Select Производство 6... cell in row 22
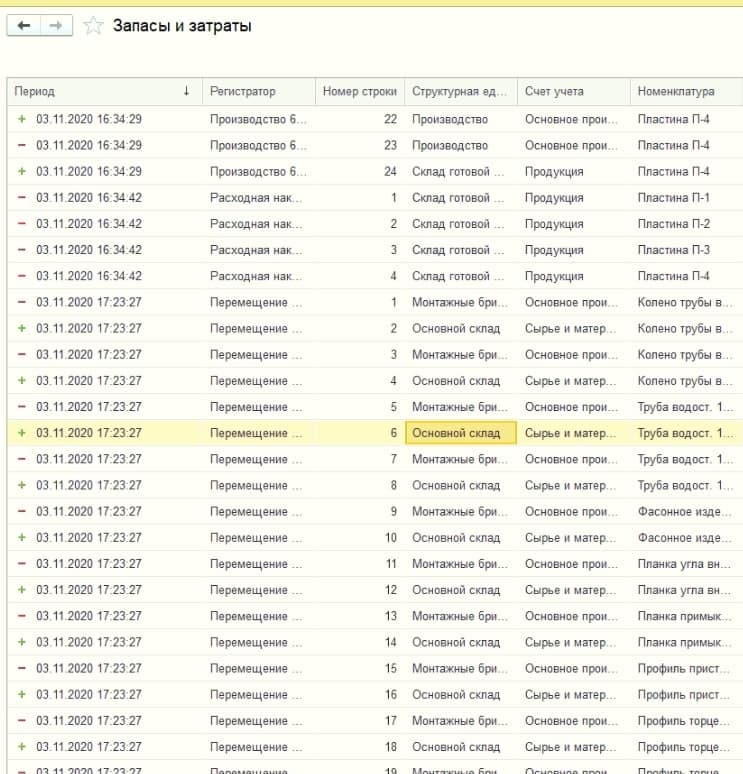The height and width of the screenshot is (774, 743). (259, 119)
